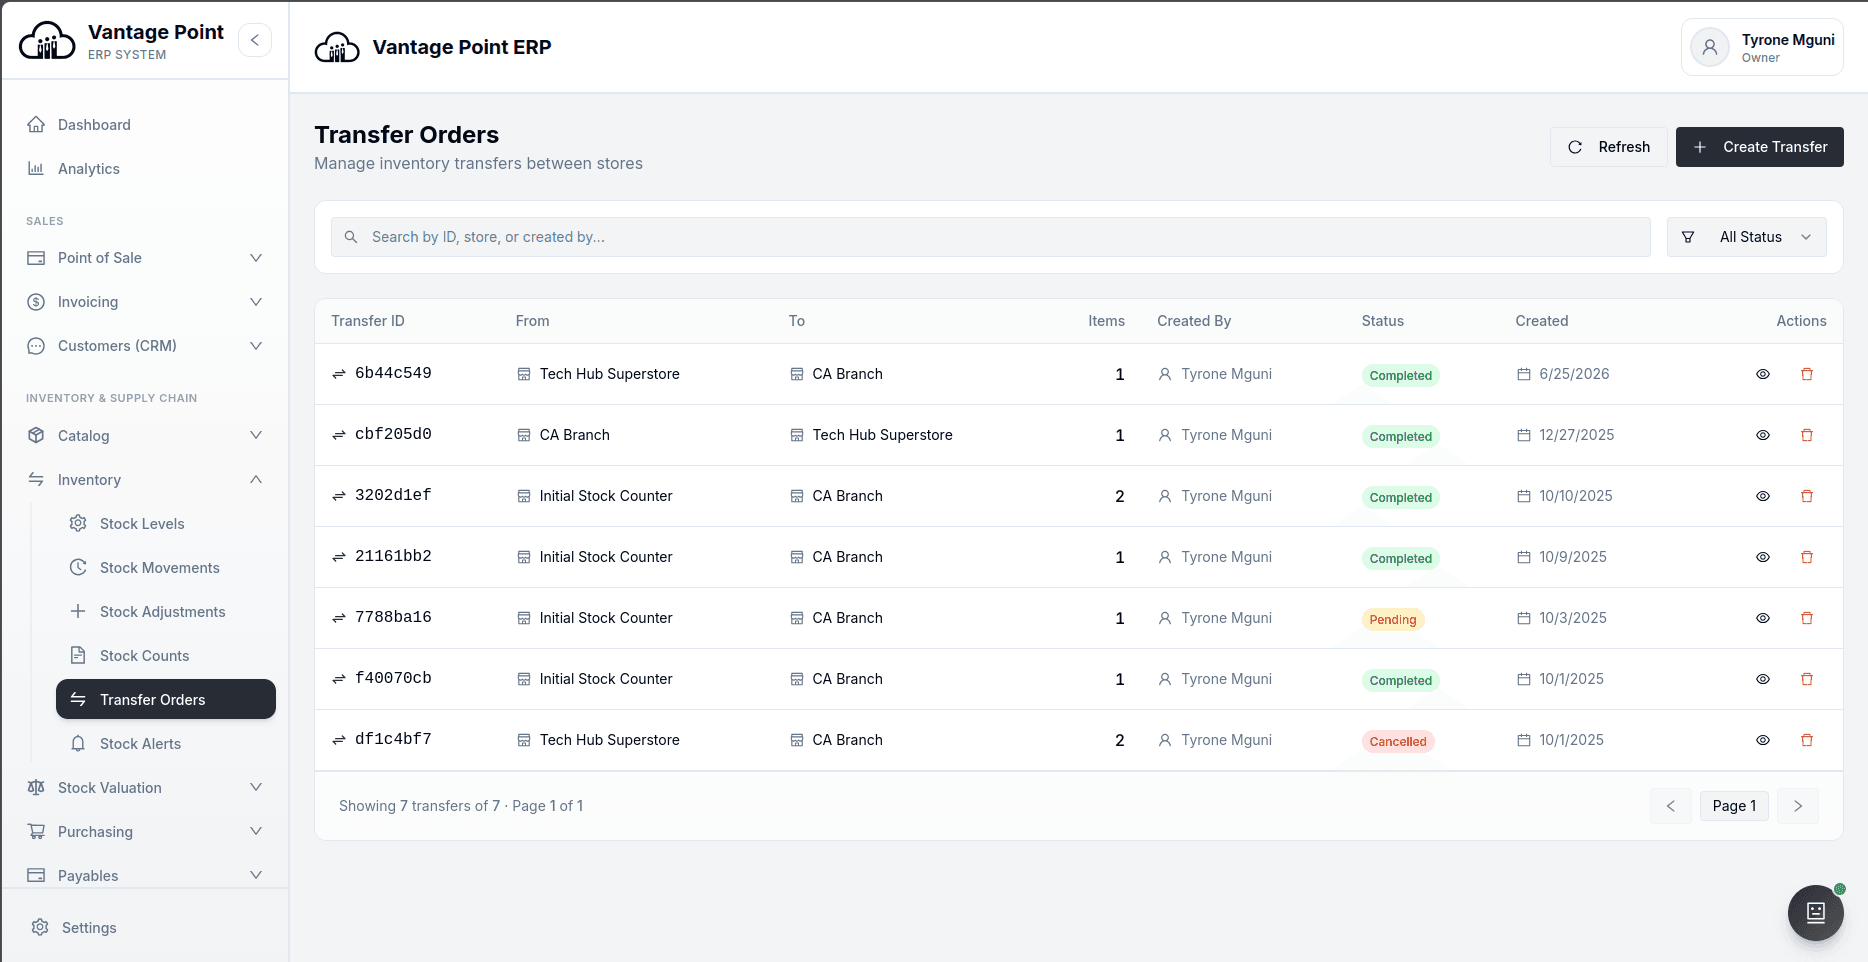The width and height of the screenshot is (1868, 962).
Task: Open the floating chat widget icon
Action: tap(1816, 912)
